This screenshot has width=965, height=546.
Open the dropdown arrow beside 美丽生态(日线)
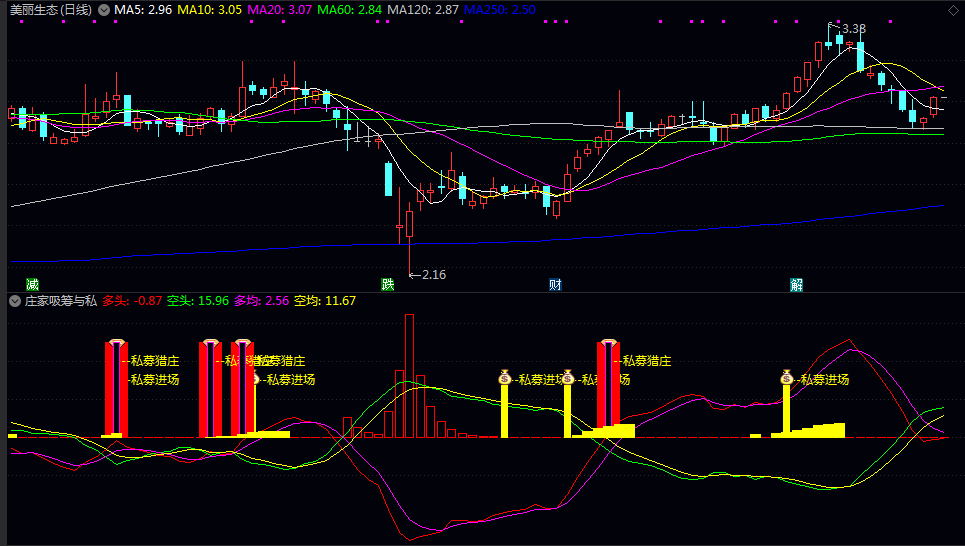click(x=104, y=10)
